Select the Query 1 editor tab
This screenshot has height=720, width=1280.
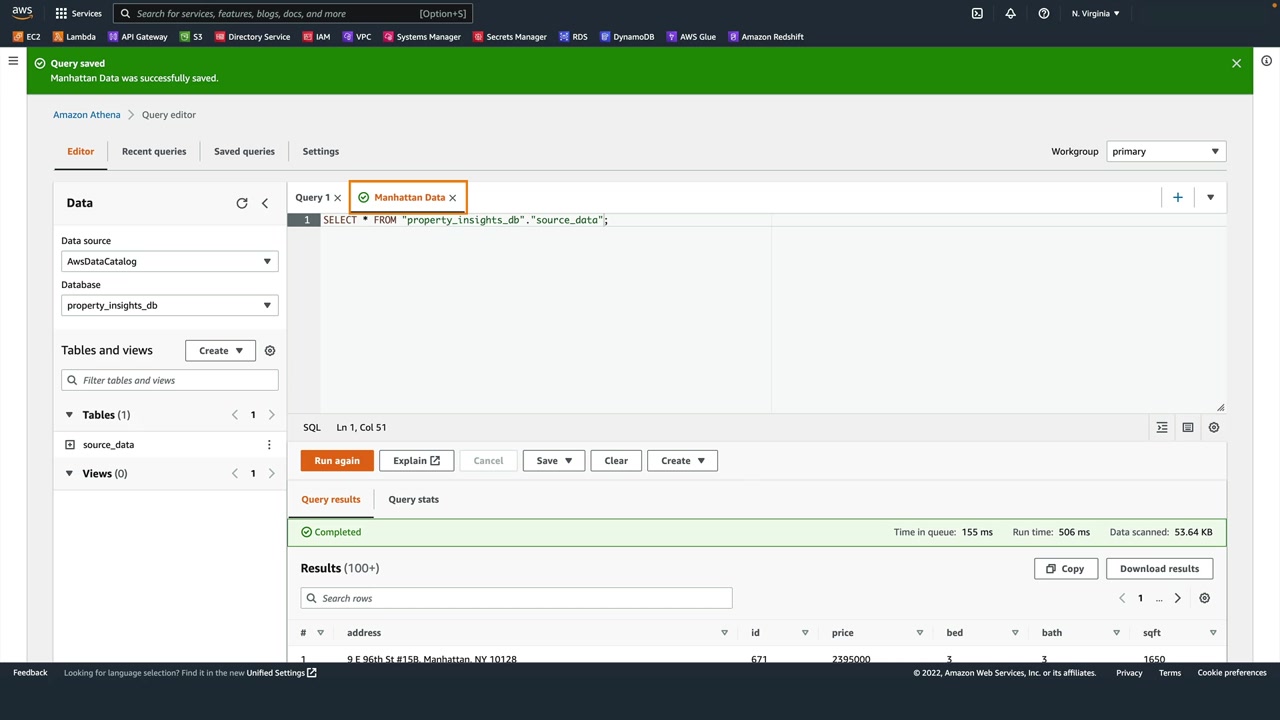point(312,198)
